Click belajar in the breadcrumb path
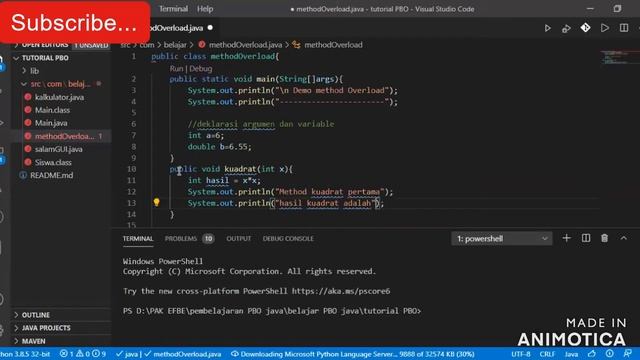Screen dimensions: 640x360 175,45
